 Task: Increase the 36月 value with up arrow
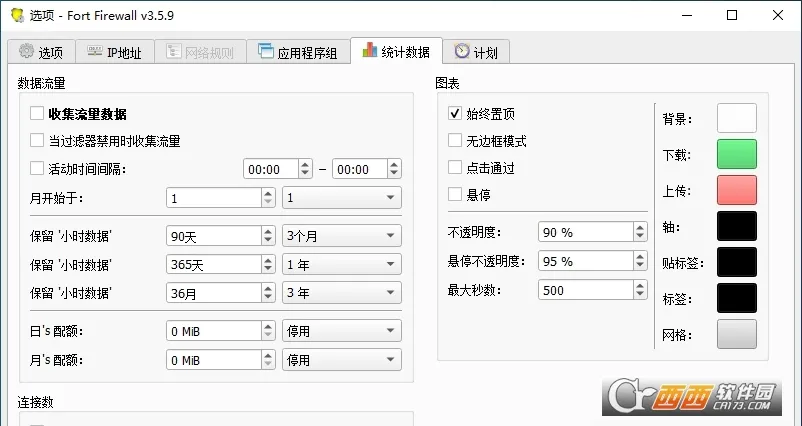pyautogui.click(x=269, y=288)
